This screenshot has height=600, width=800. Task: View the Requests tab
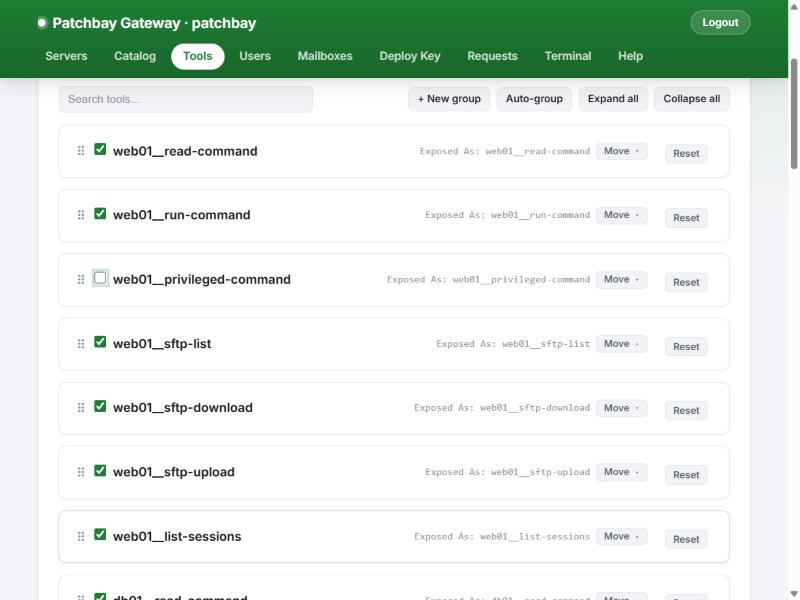tap(492, 56)
